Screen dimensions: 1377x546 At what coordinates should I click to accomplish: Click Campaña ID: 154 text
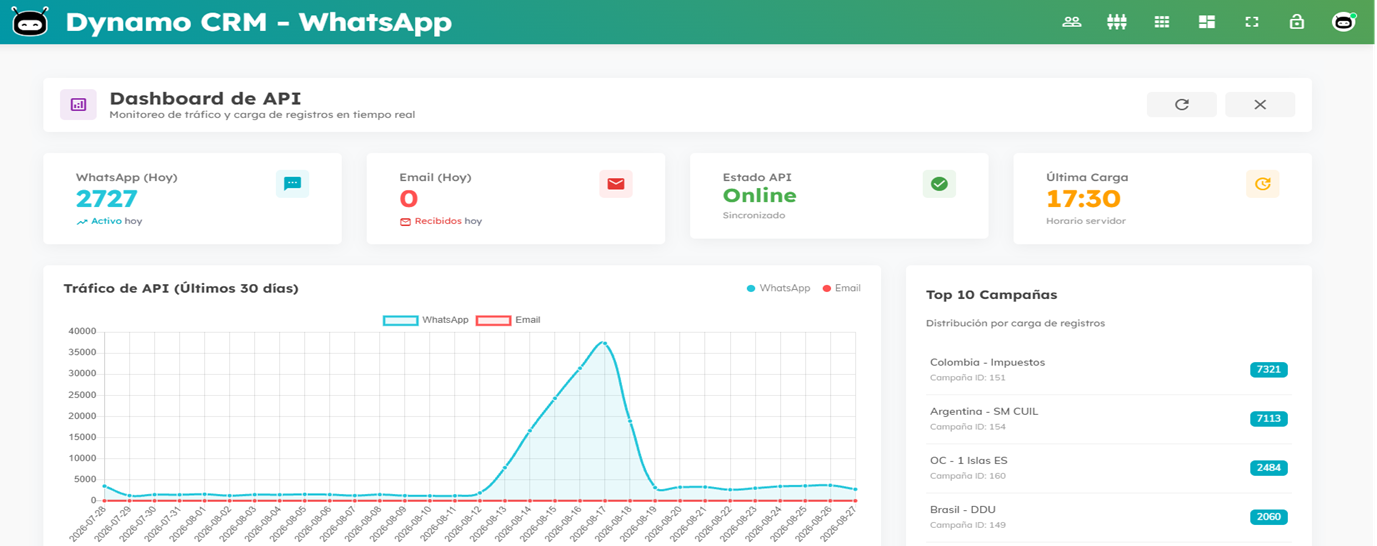pos(968,427)
